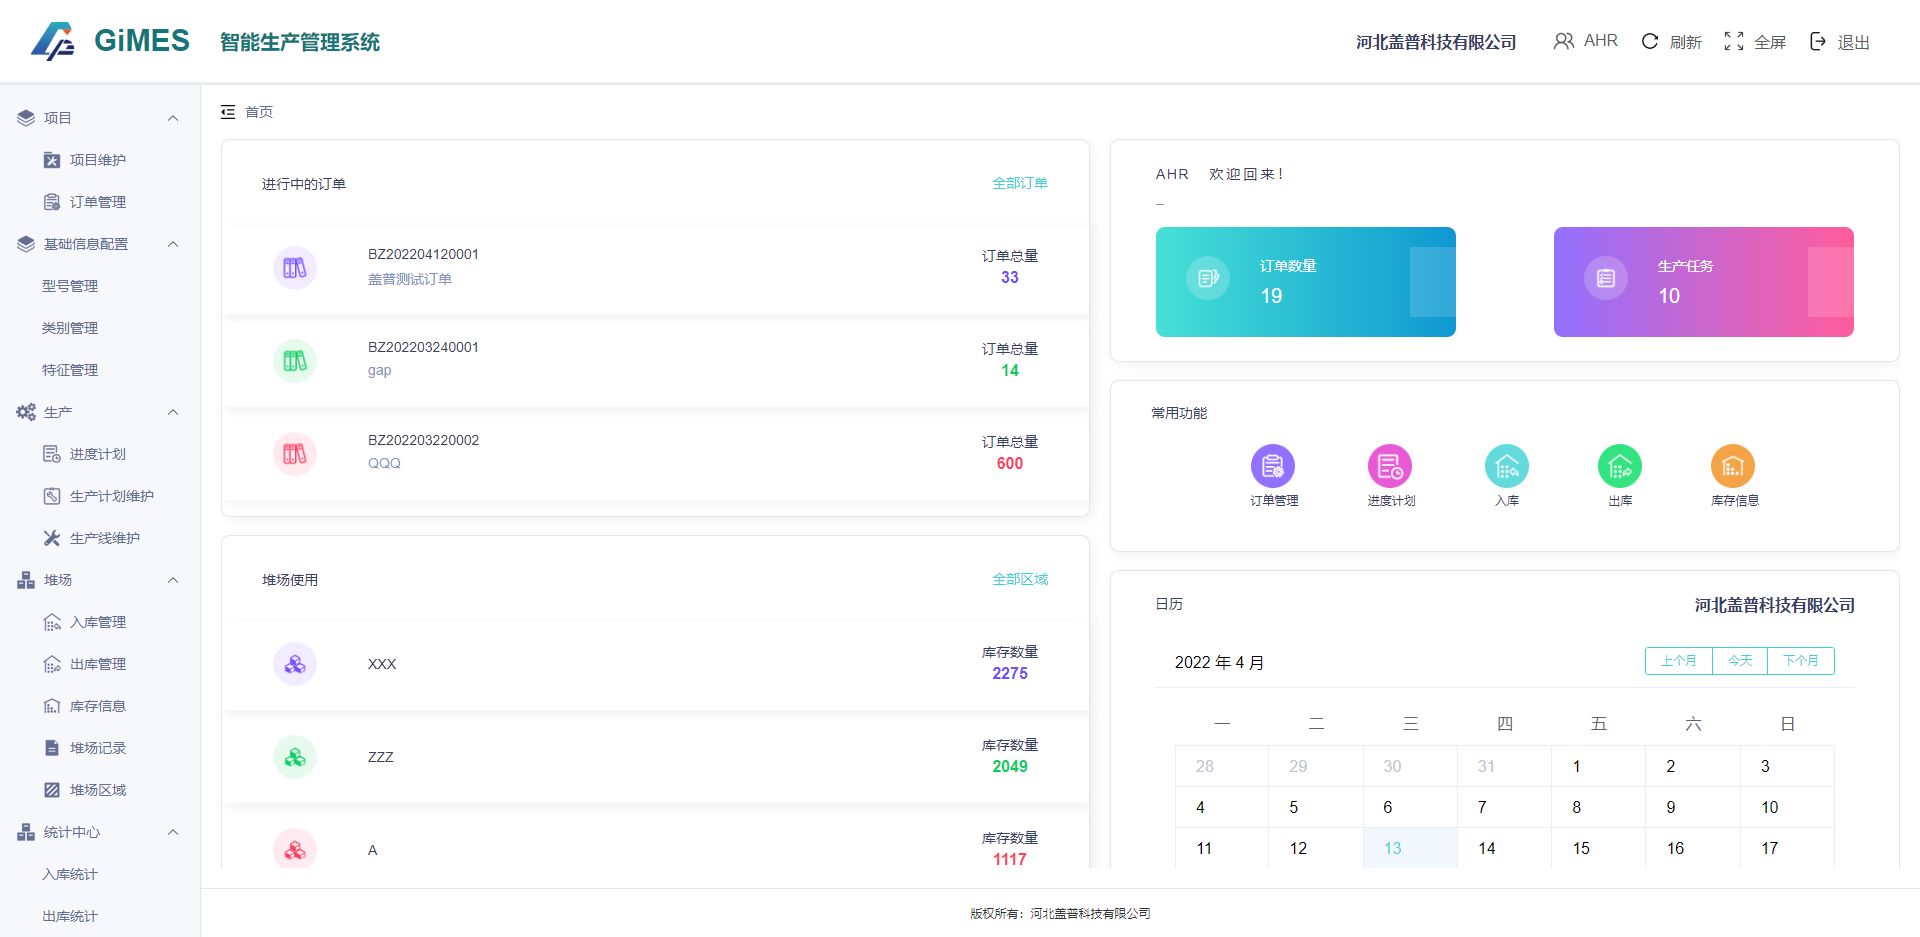Open the 进度计划 pink shortcut icon
Image resolution: width=1920 pixels, height=937 pixels.
point(1389,466)
